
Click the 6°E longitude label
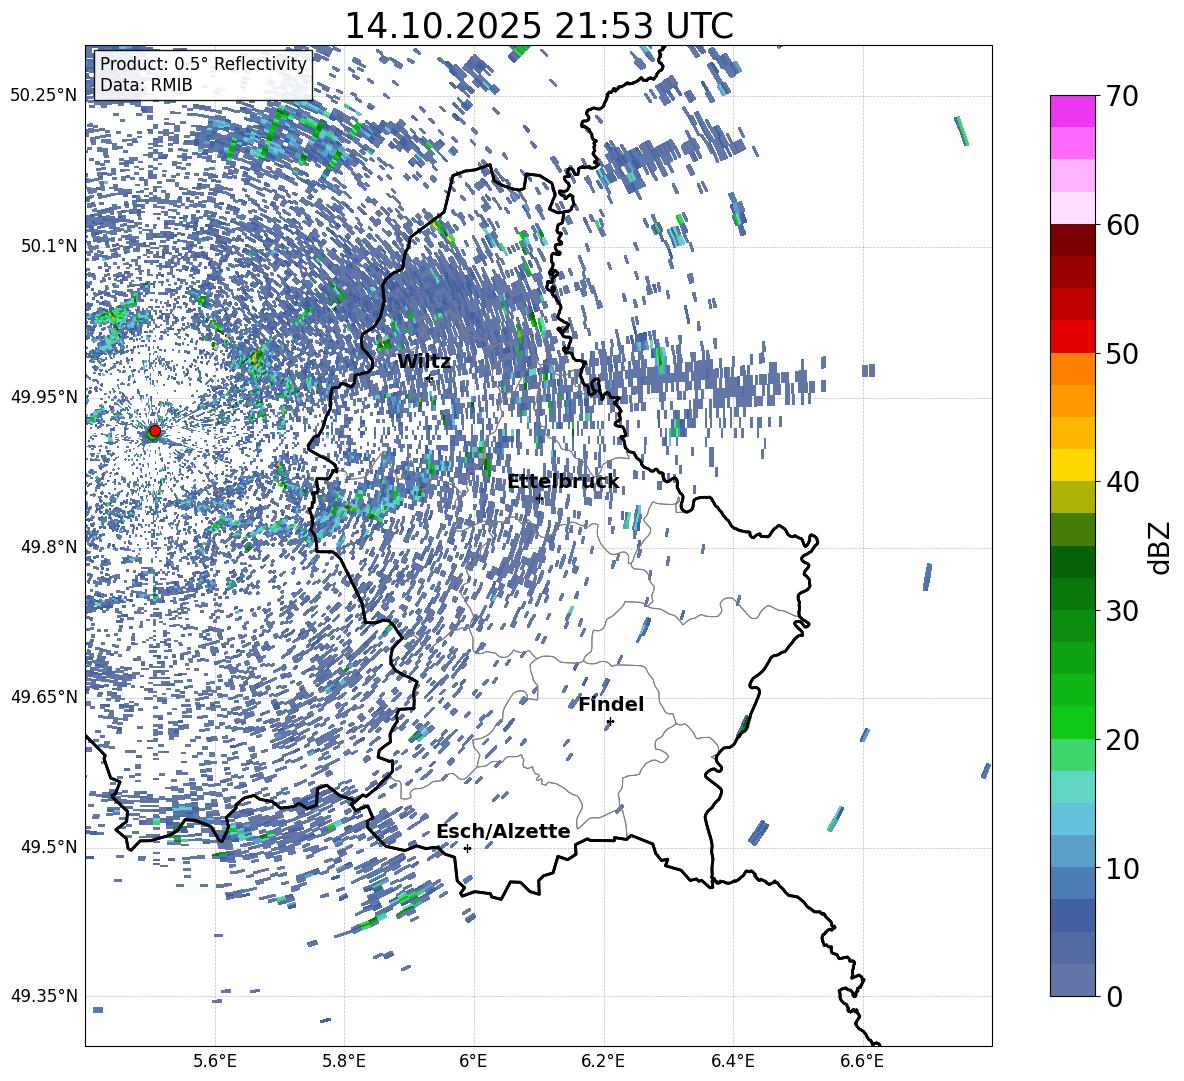(x=473, y=1061)
